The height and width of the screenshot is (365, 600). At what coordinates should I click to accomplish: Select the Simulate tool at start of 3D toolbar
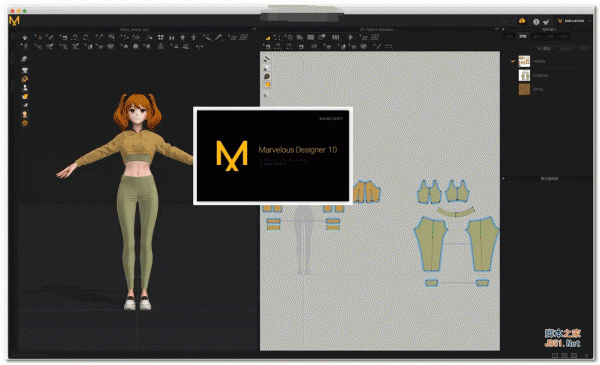[x=25, y=37]
